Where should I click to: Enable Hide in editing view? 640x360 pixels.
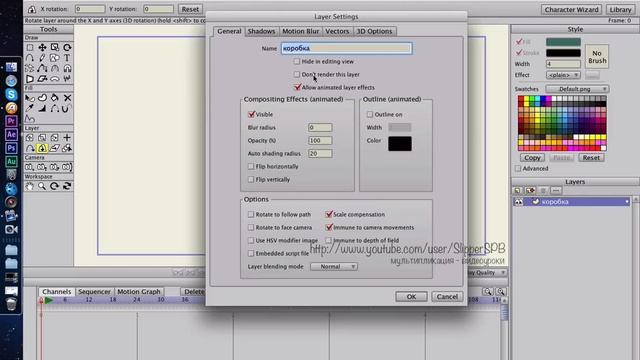[297, 61]
